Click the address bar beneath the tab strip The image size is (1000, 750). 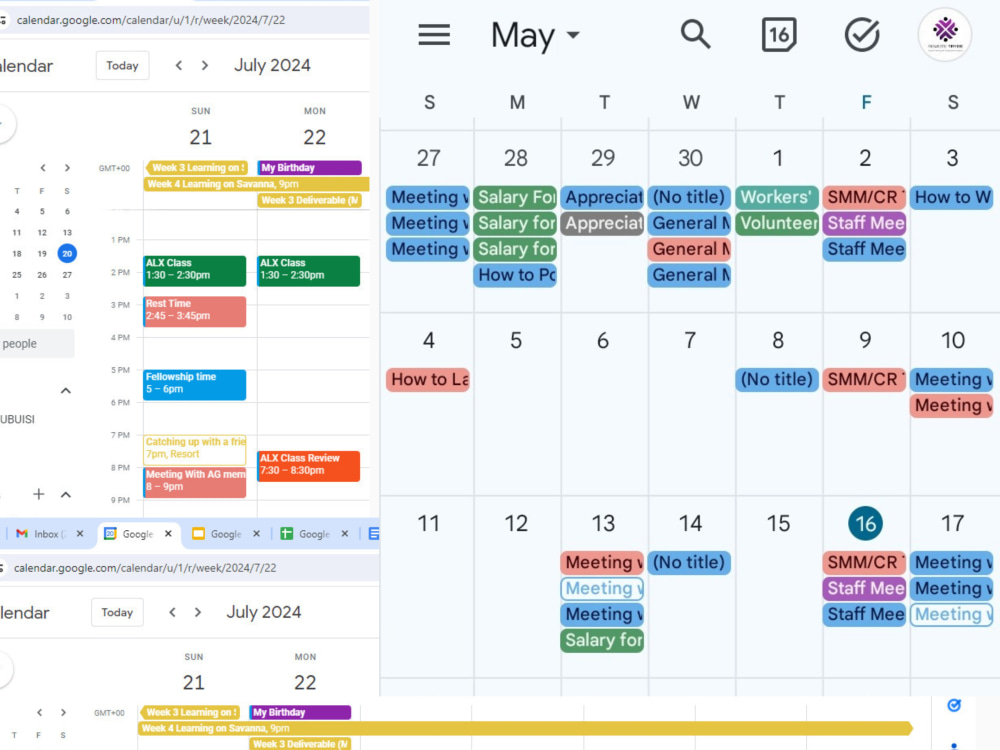pos(188,568)
